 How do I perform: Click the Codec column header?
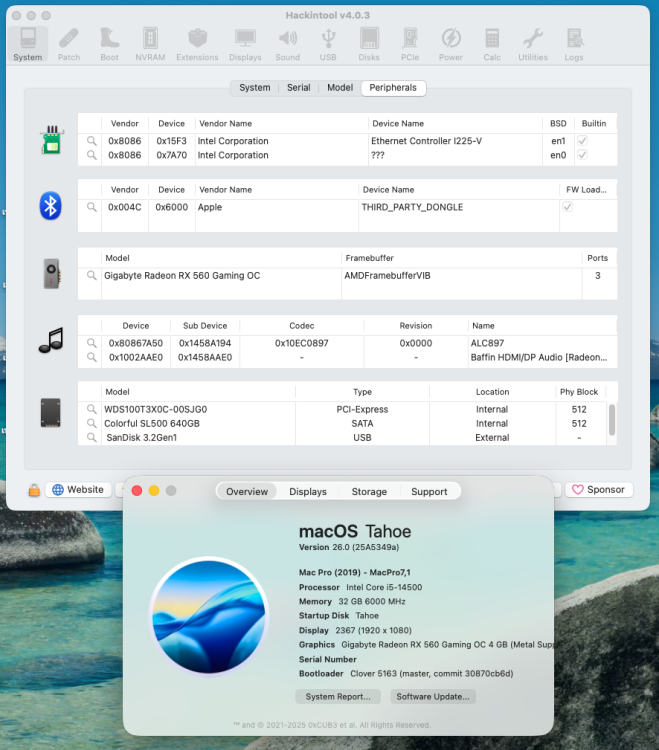click(301, 326)
